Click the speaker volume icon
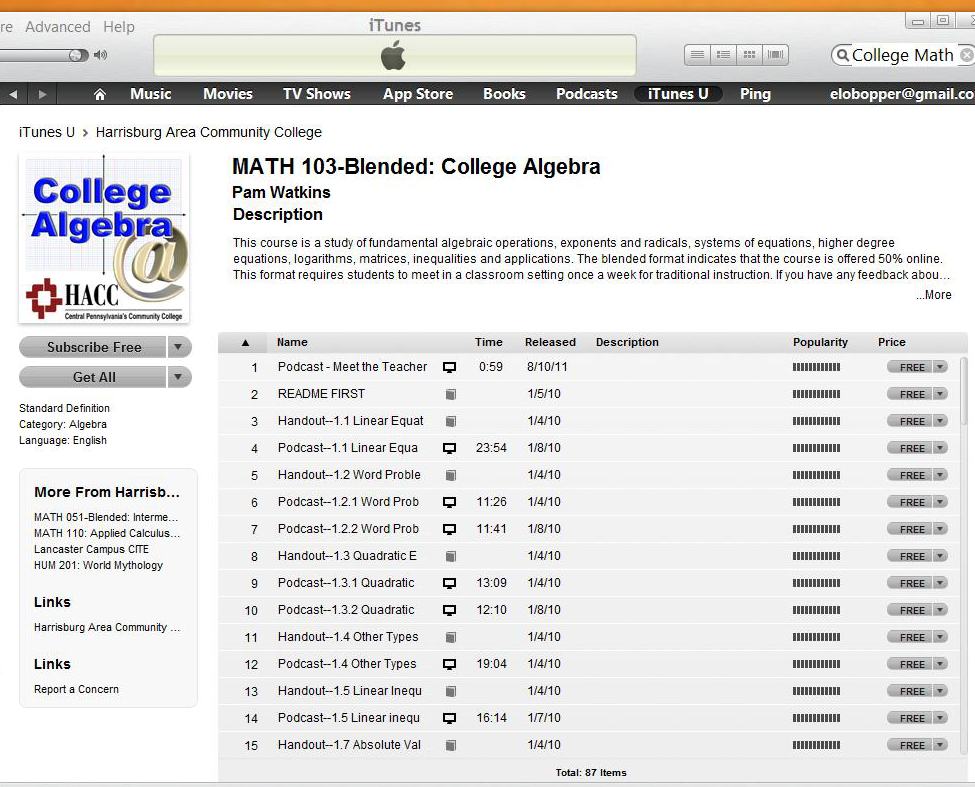 tap(100, 55)
